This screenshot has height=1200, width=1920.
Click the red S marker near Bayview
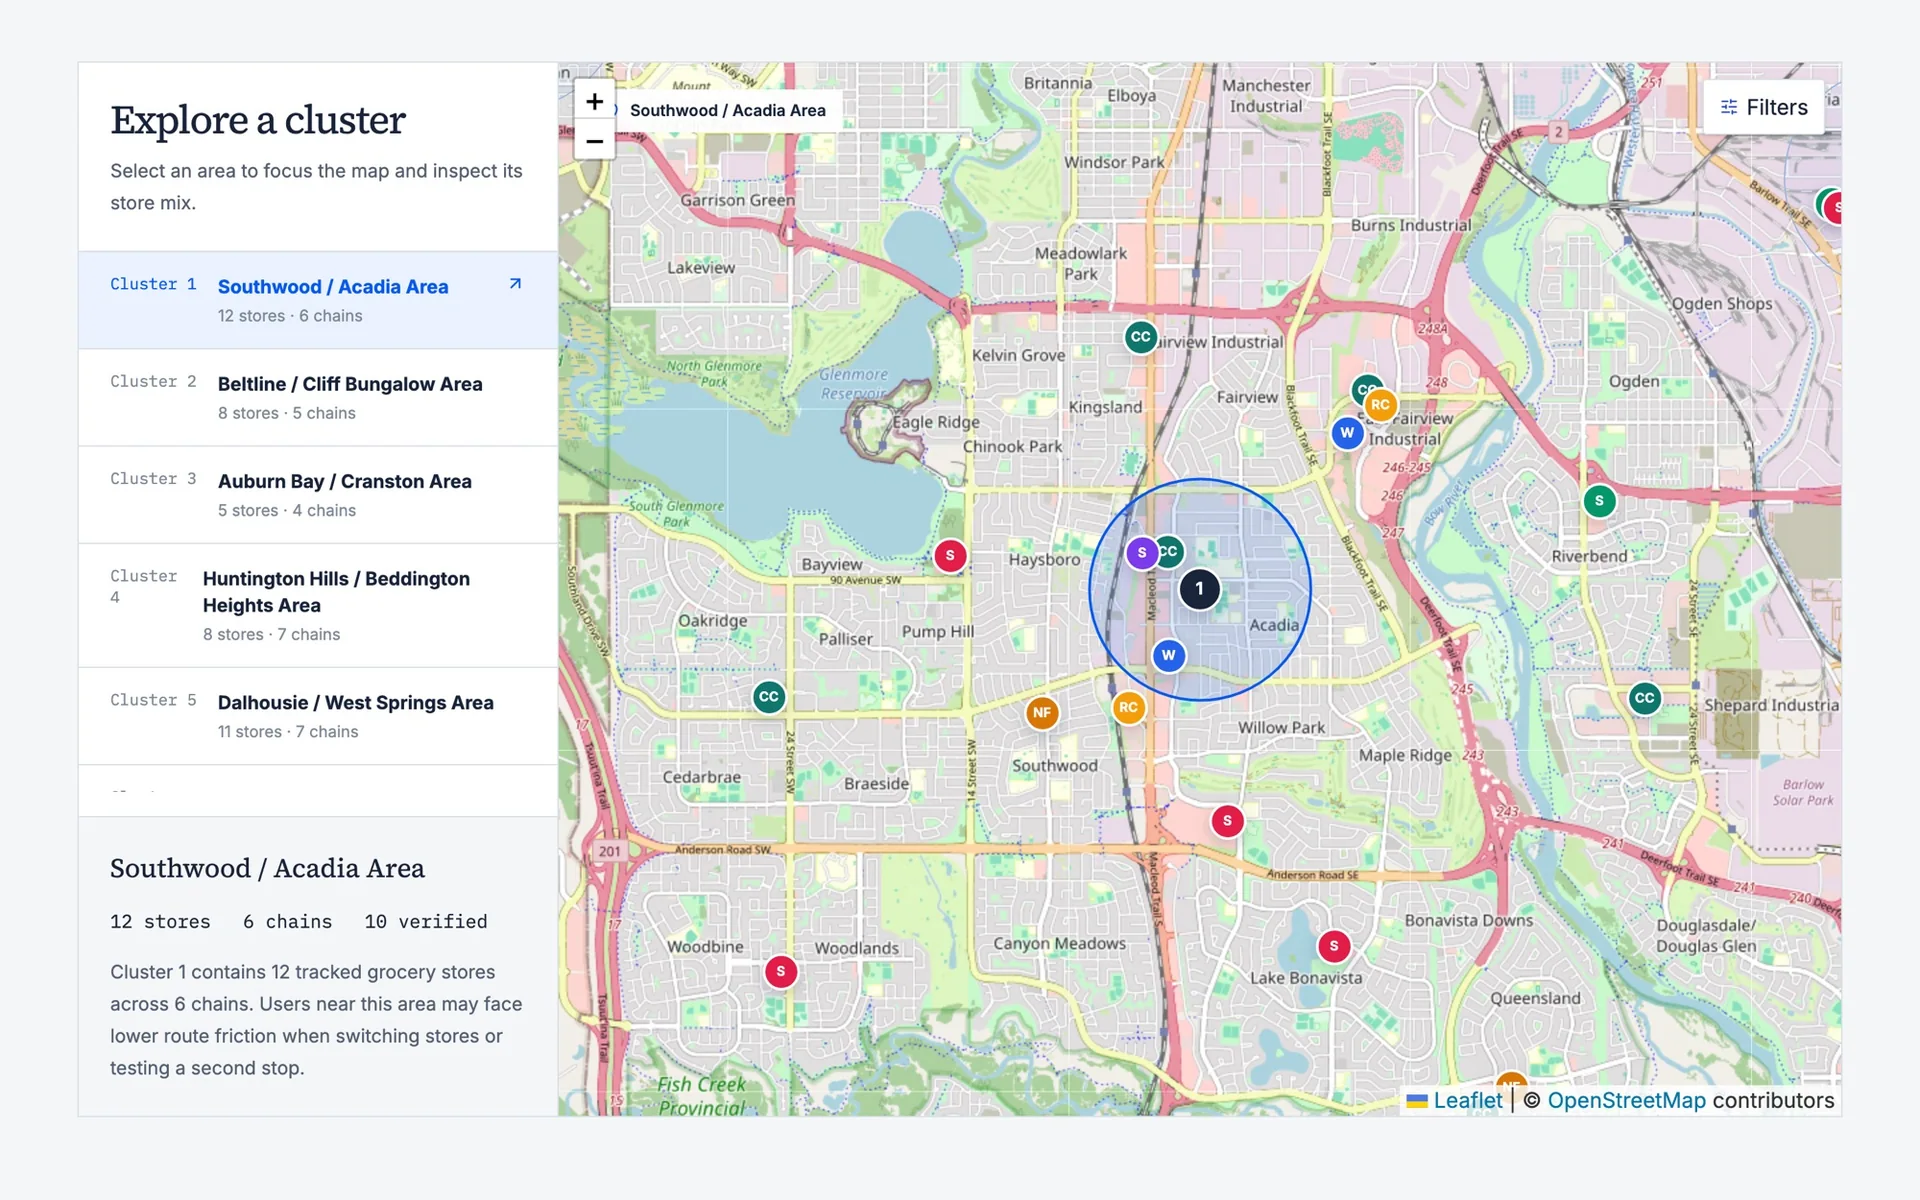[950, 555]
